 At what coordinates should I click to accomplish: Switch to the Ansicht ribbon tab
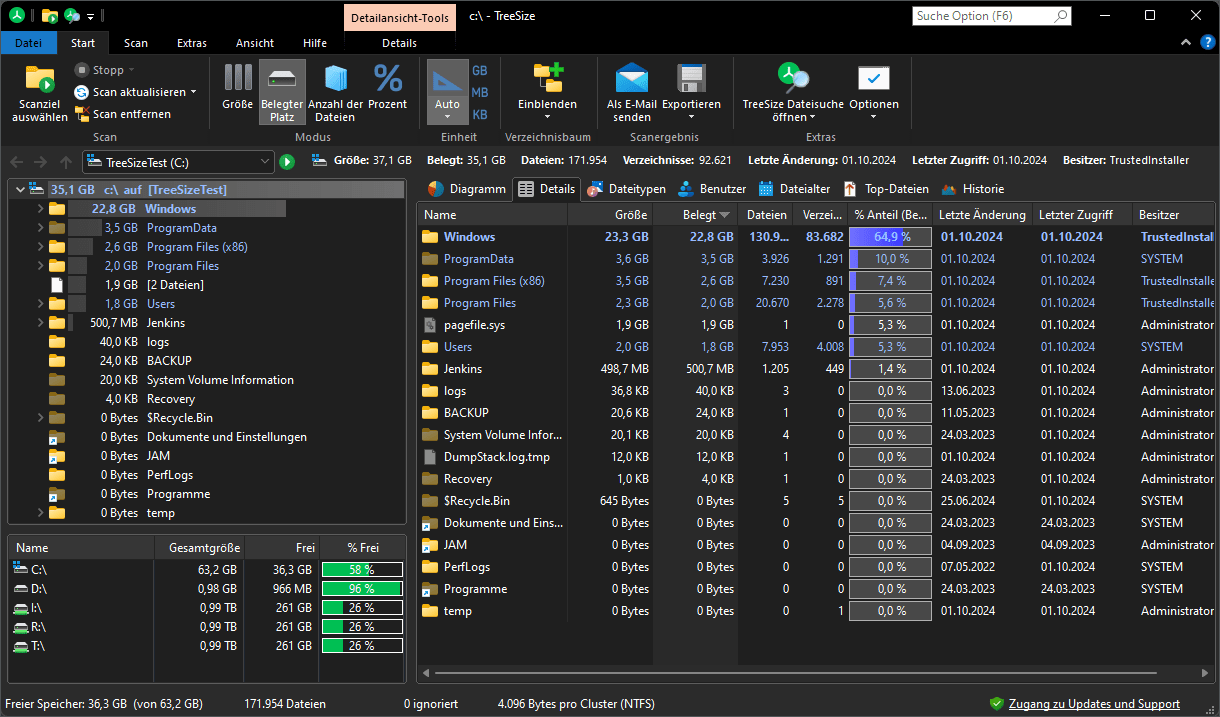255,43
